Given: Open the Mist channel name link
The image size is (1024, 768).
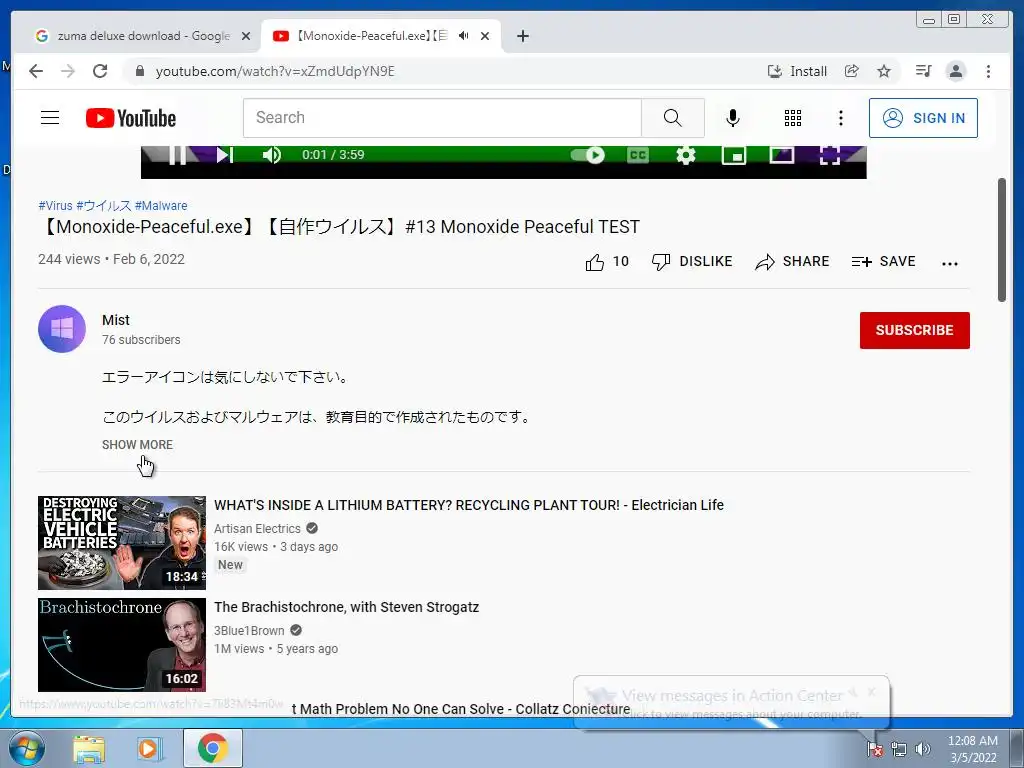Looking at the screenshot, I should coord(116,320).
